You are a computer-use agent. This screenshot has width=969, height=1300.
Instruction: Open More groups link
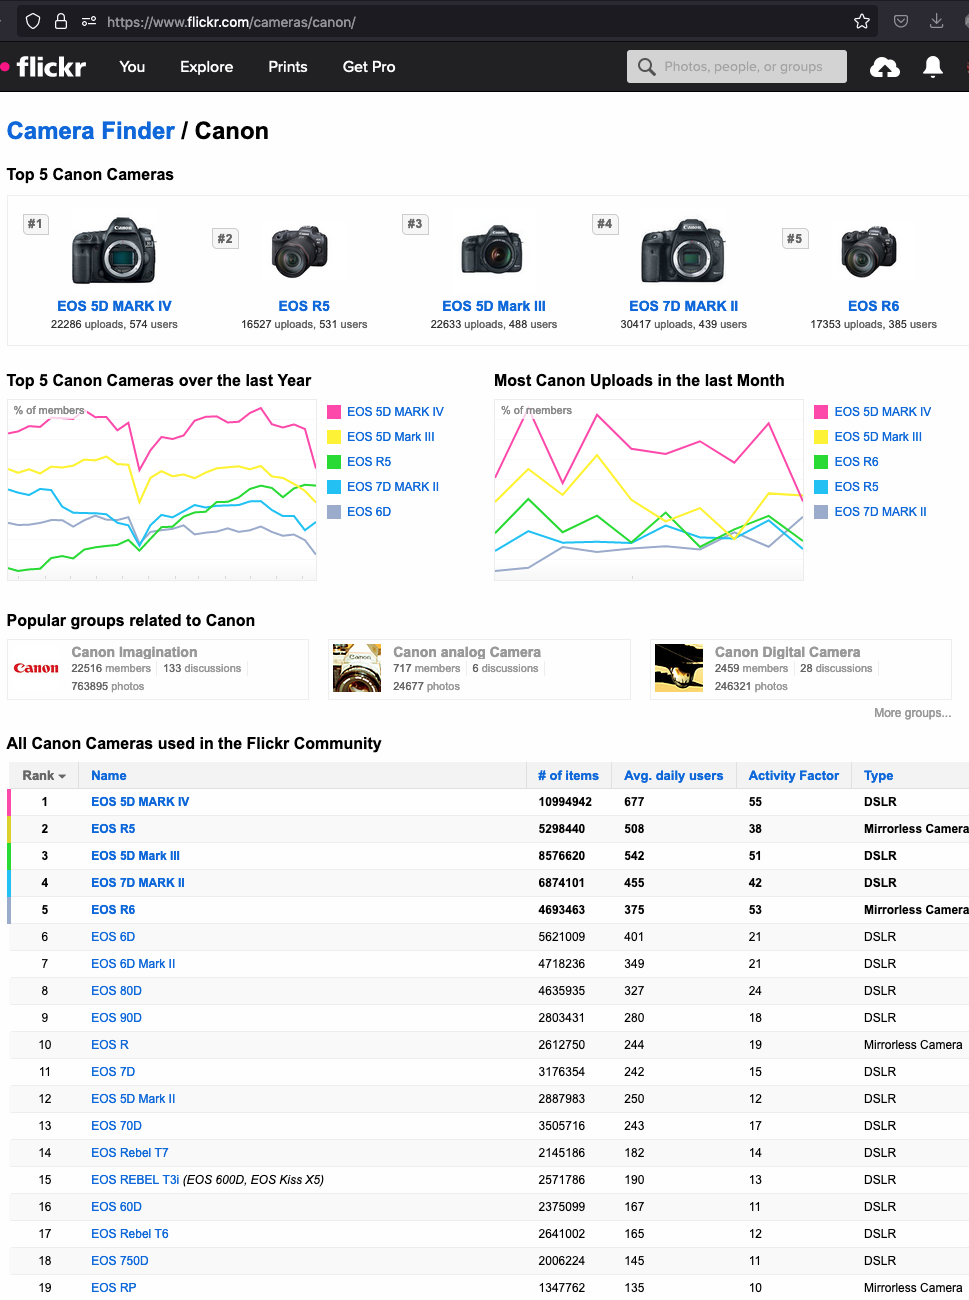(x=912, y=713)
